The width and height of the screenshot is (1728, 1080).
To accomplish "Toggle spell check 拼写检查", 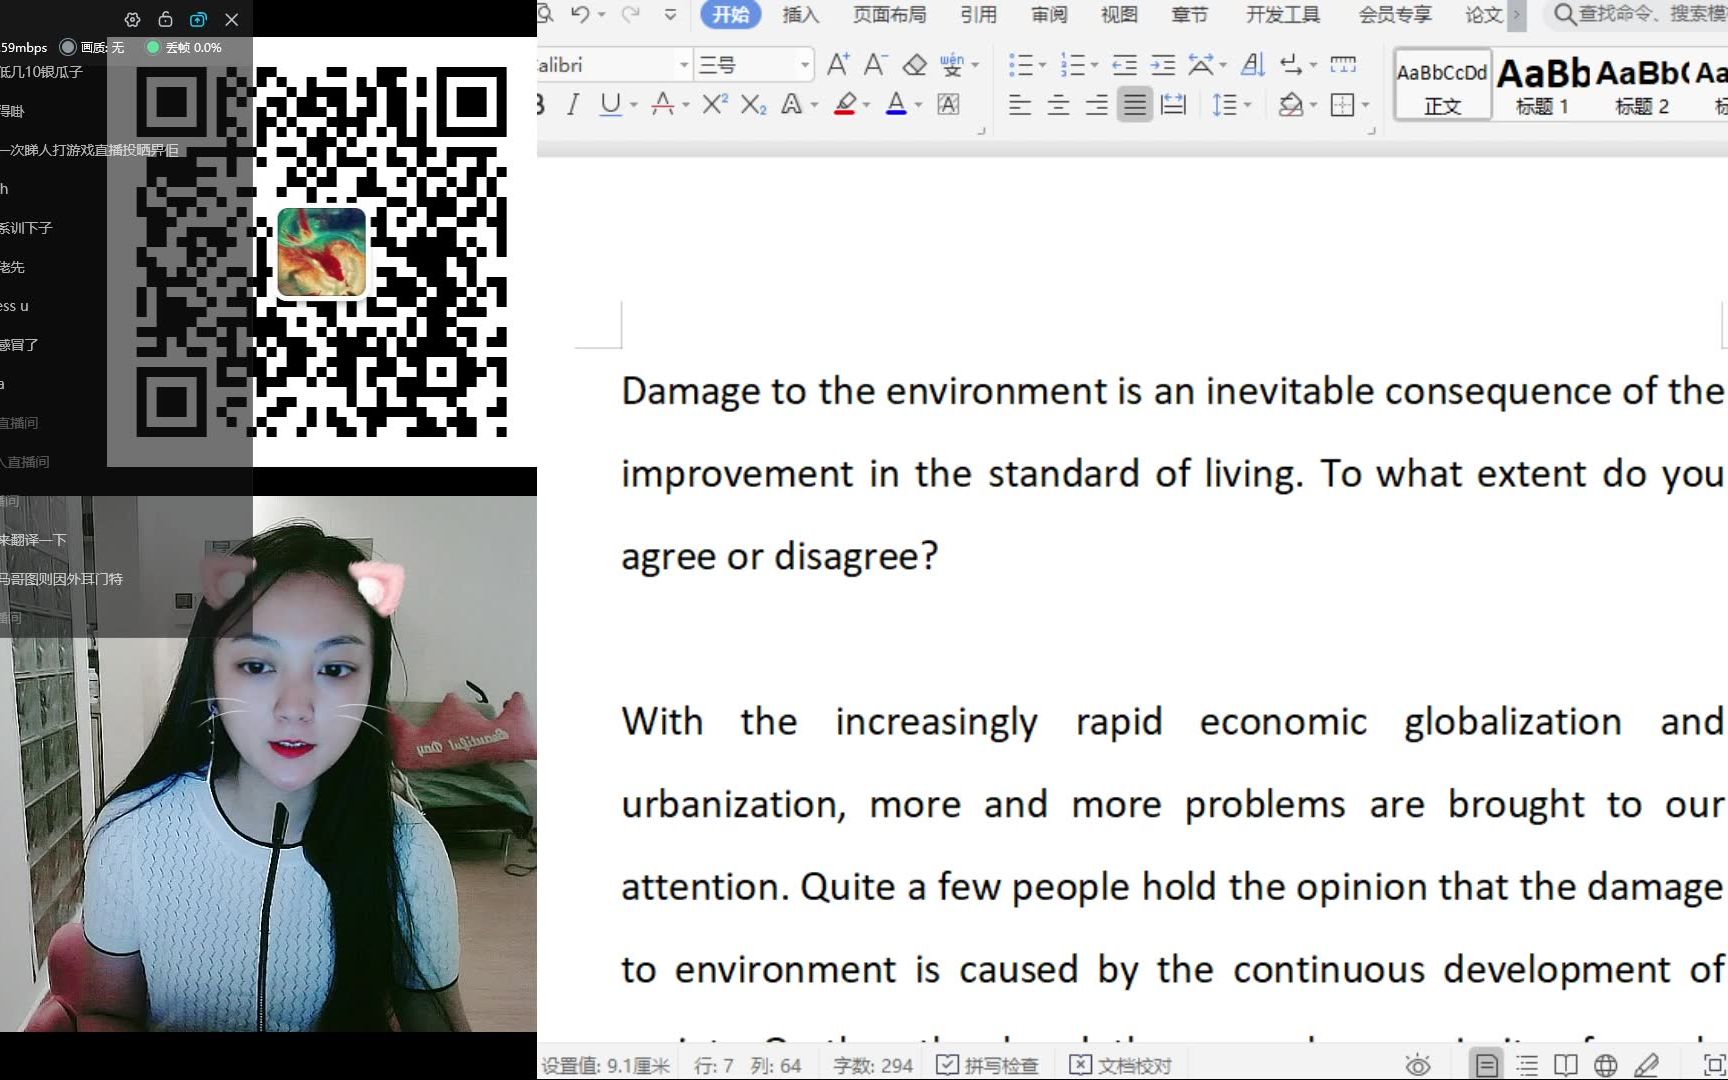I will pyautogui.click(x=988, y=1065).
